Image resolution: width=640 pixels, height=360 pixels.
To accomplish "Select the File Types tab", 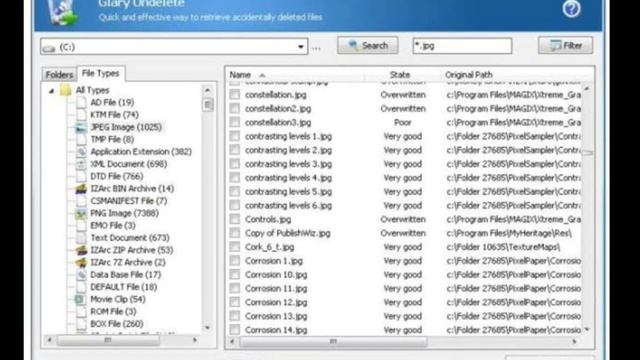I will 100,73.
